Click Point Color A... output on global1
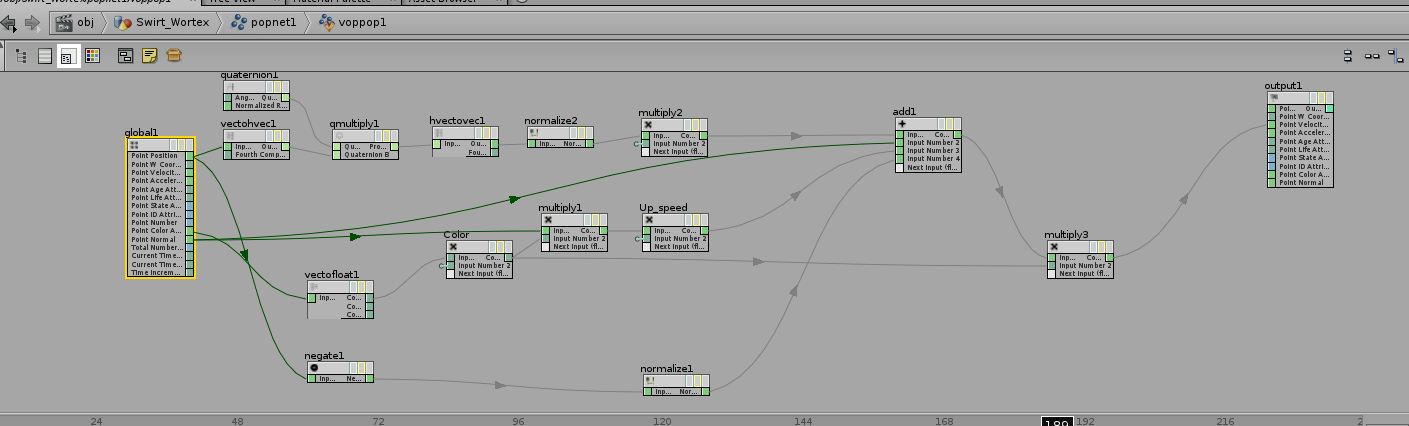 (x=190, y=231)
